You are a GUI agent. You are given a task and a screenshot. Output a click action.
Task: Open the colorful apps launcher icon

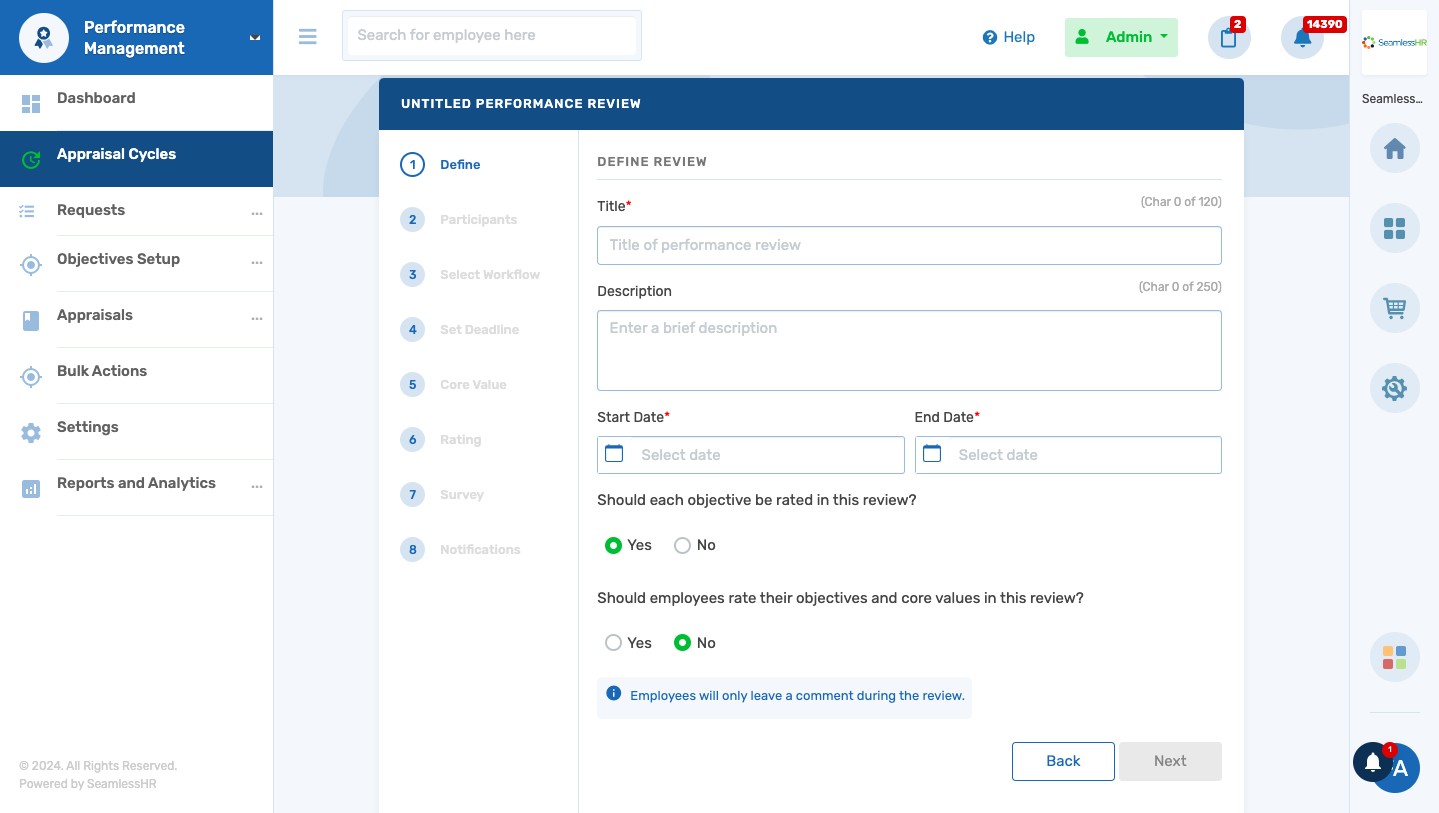point(1395,657)
